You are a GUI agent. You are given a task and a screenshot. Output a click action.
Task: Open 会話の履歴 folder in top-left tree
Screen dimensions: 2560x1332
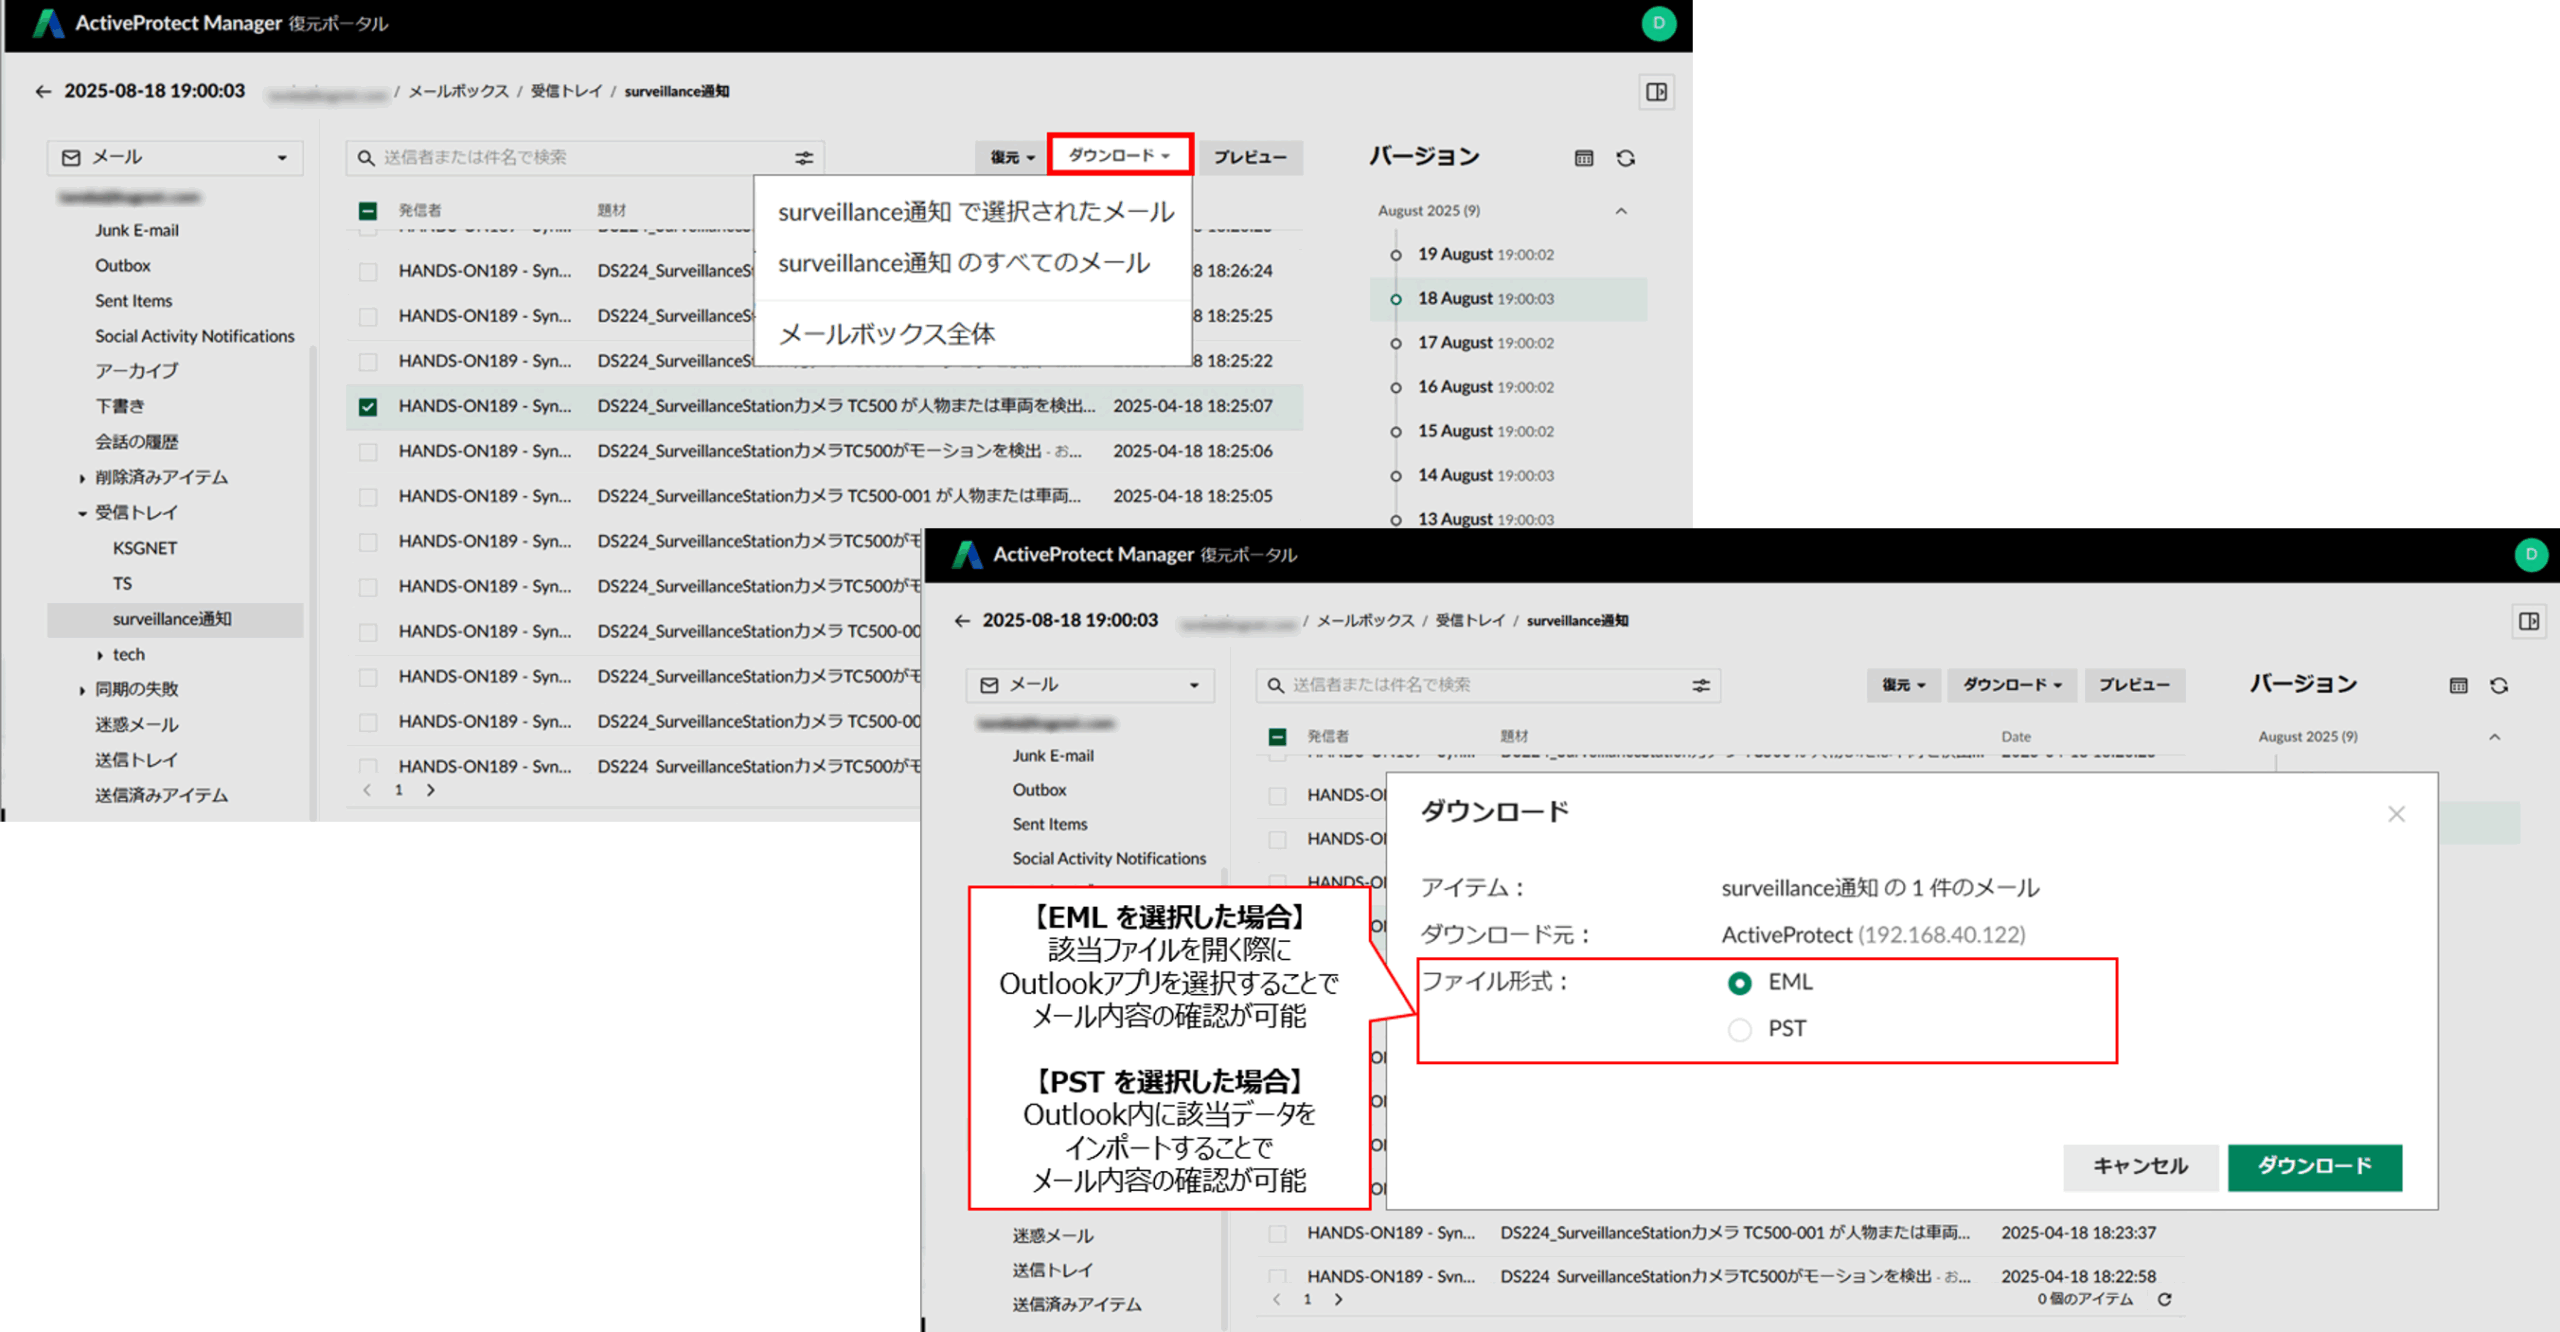tap(137, 442)
